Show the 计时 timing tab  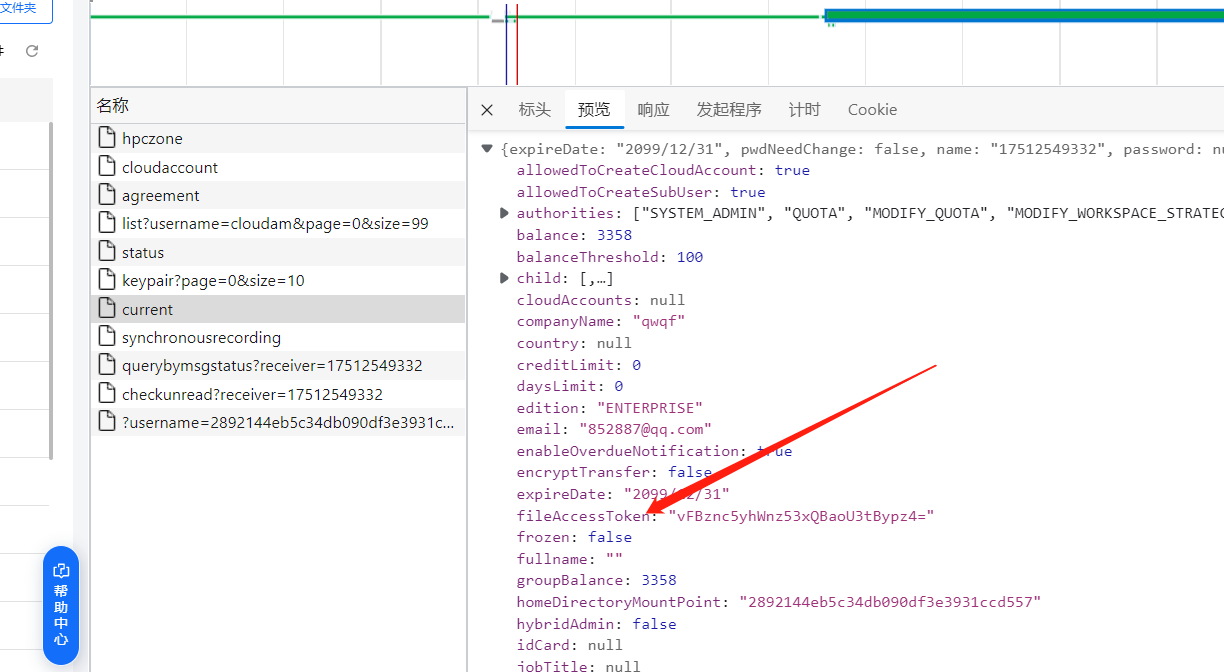804,110
